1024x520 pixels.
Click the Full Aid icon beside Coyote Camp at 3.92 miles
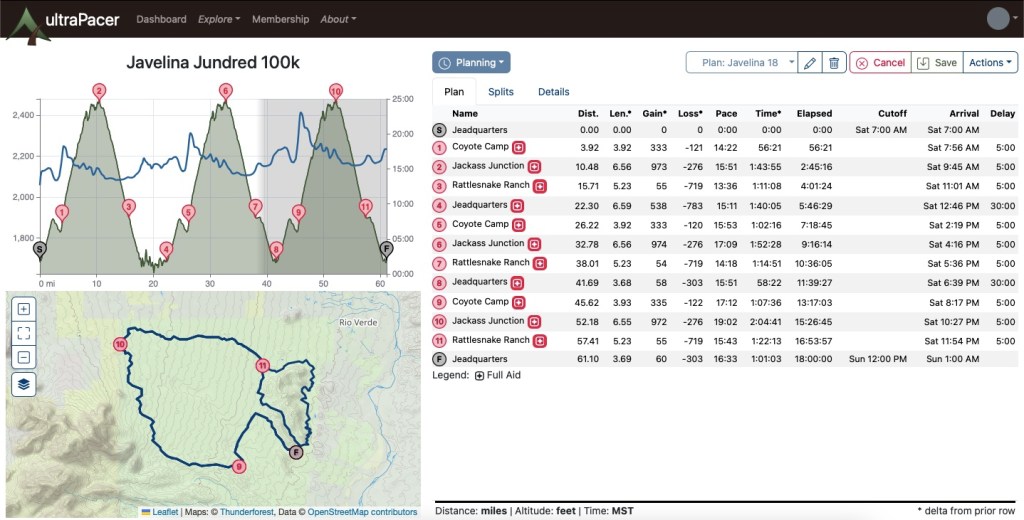point(518,147)
